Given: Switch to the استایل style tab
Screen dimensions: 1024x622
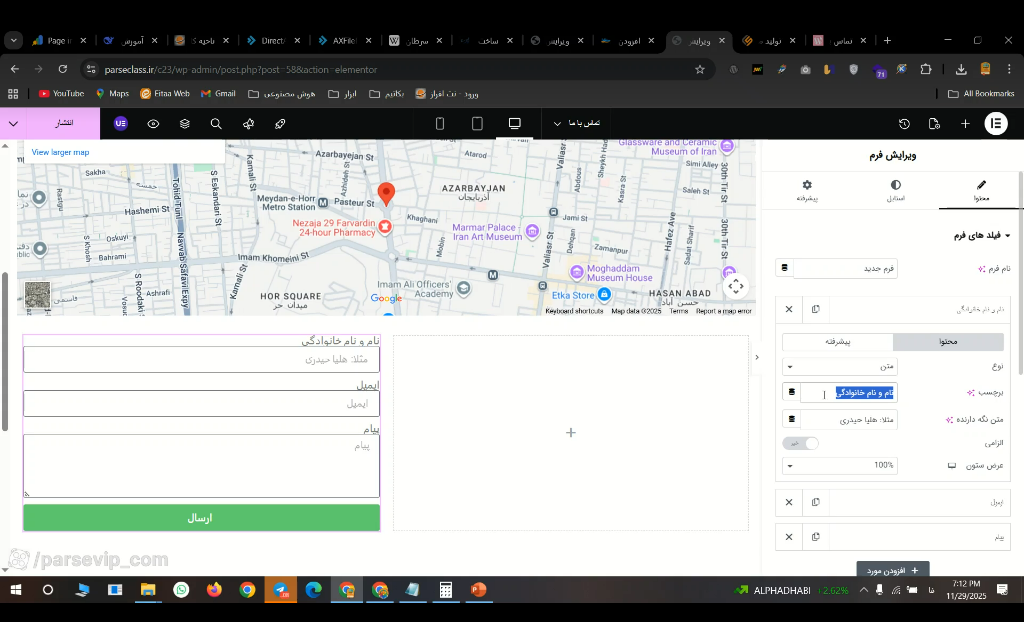Looking at the screenshot, I should [895, 191].
